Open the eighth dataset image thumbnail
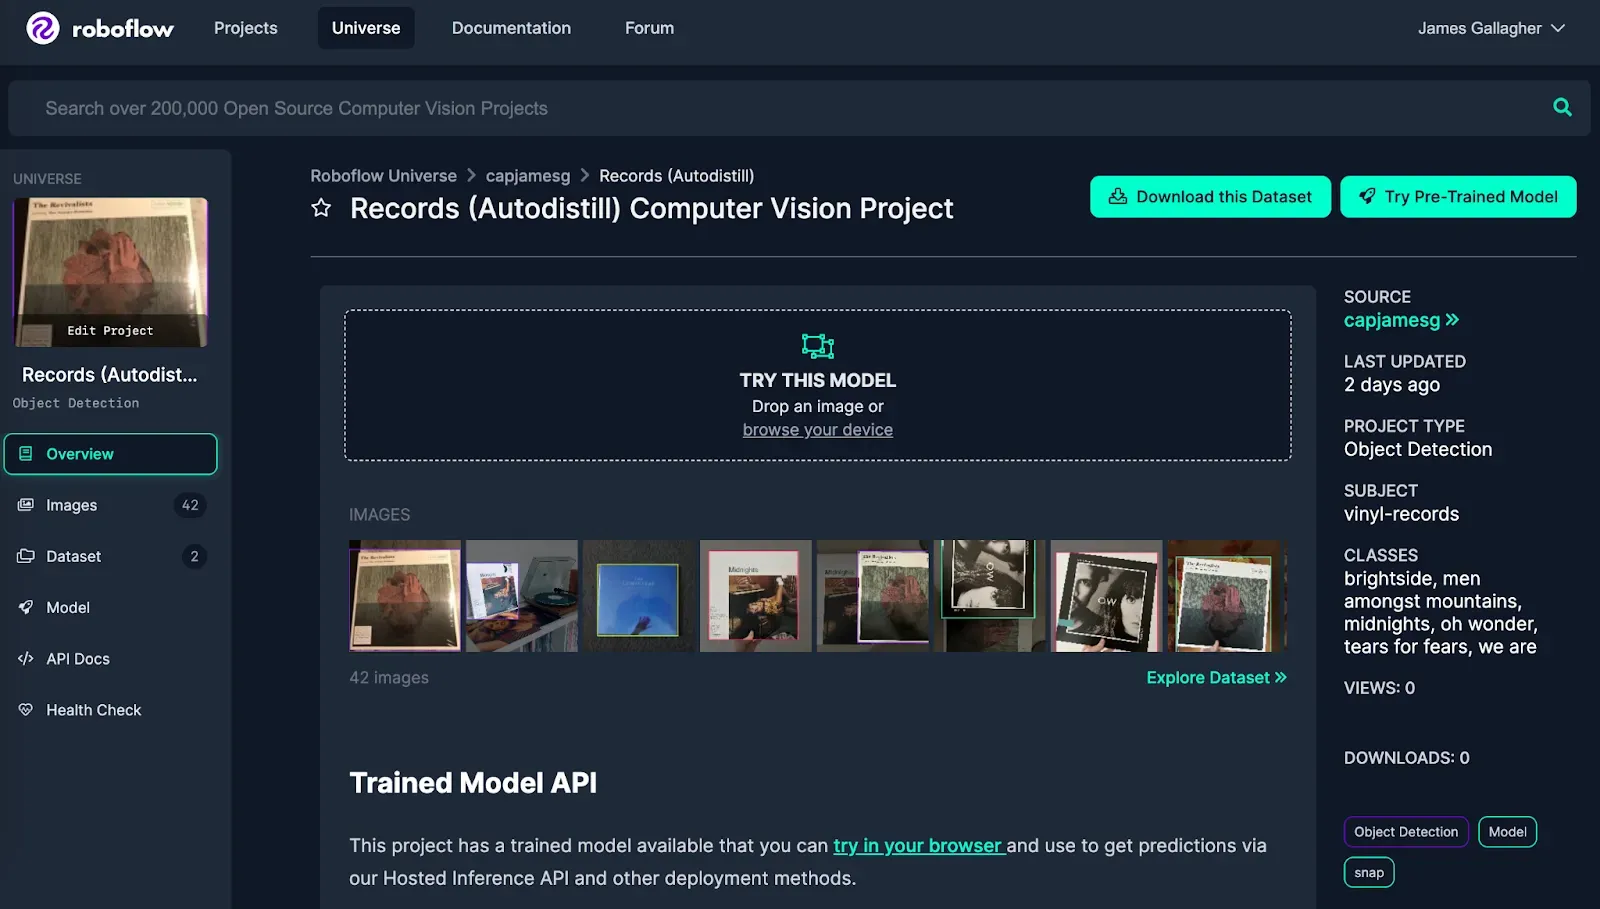 [1227, 596]
